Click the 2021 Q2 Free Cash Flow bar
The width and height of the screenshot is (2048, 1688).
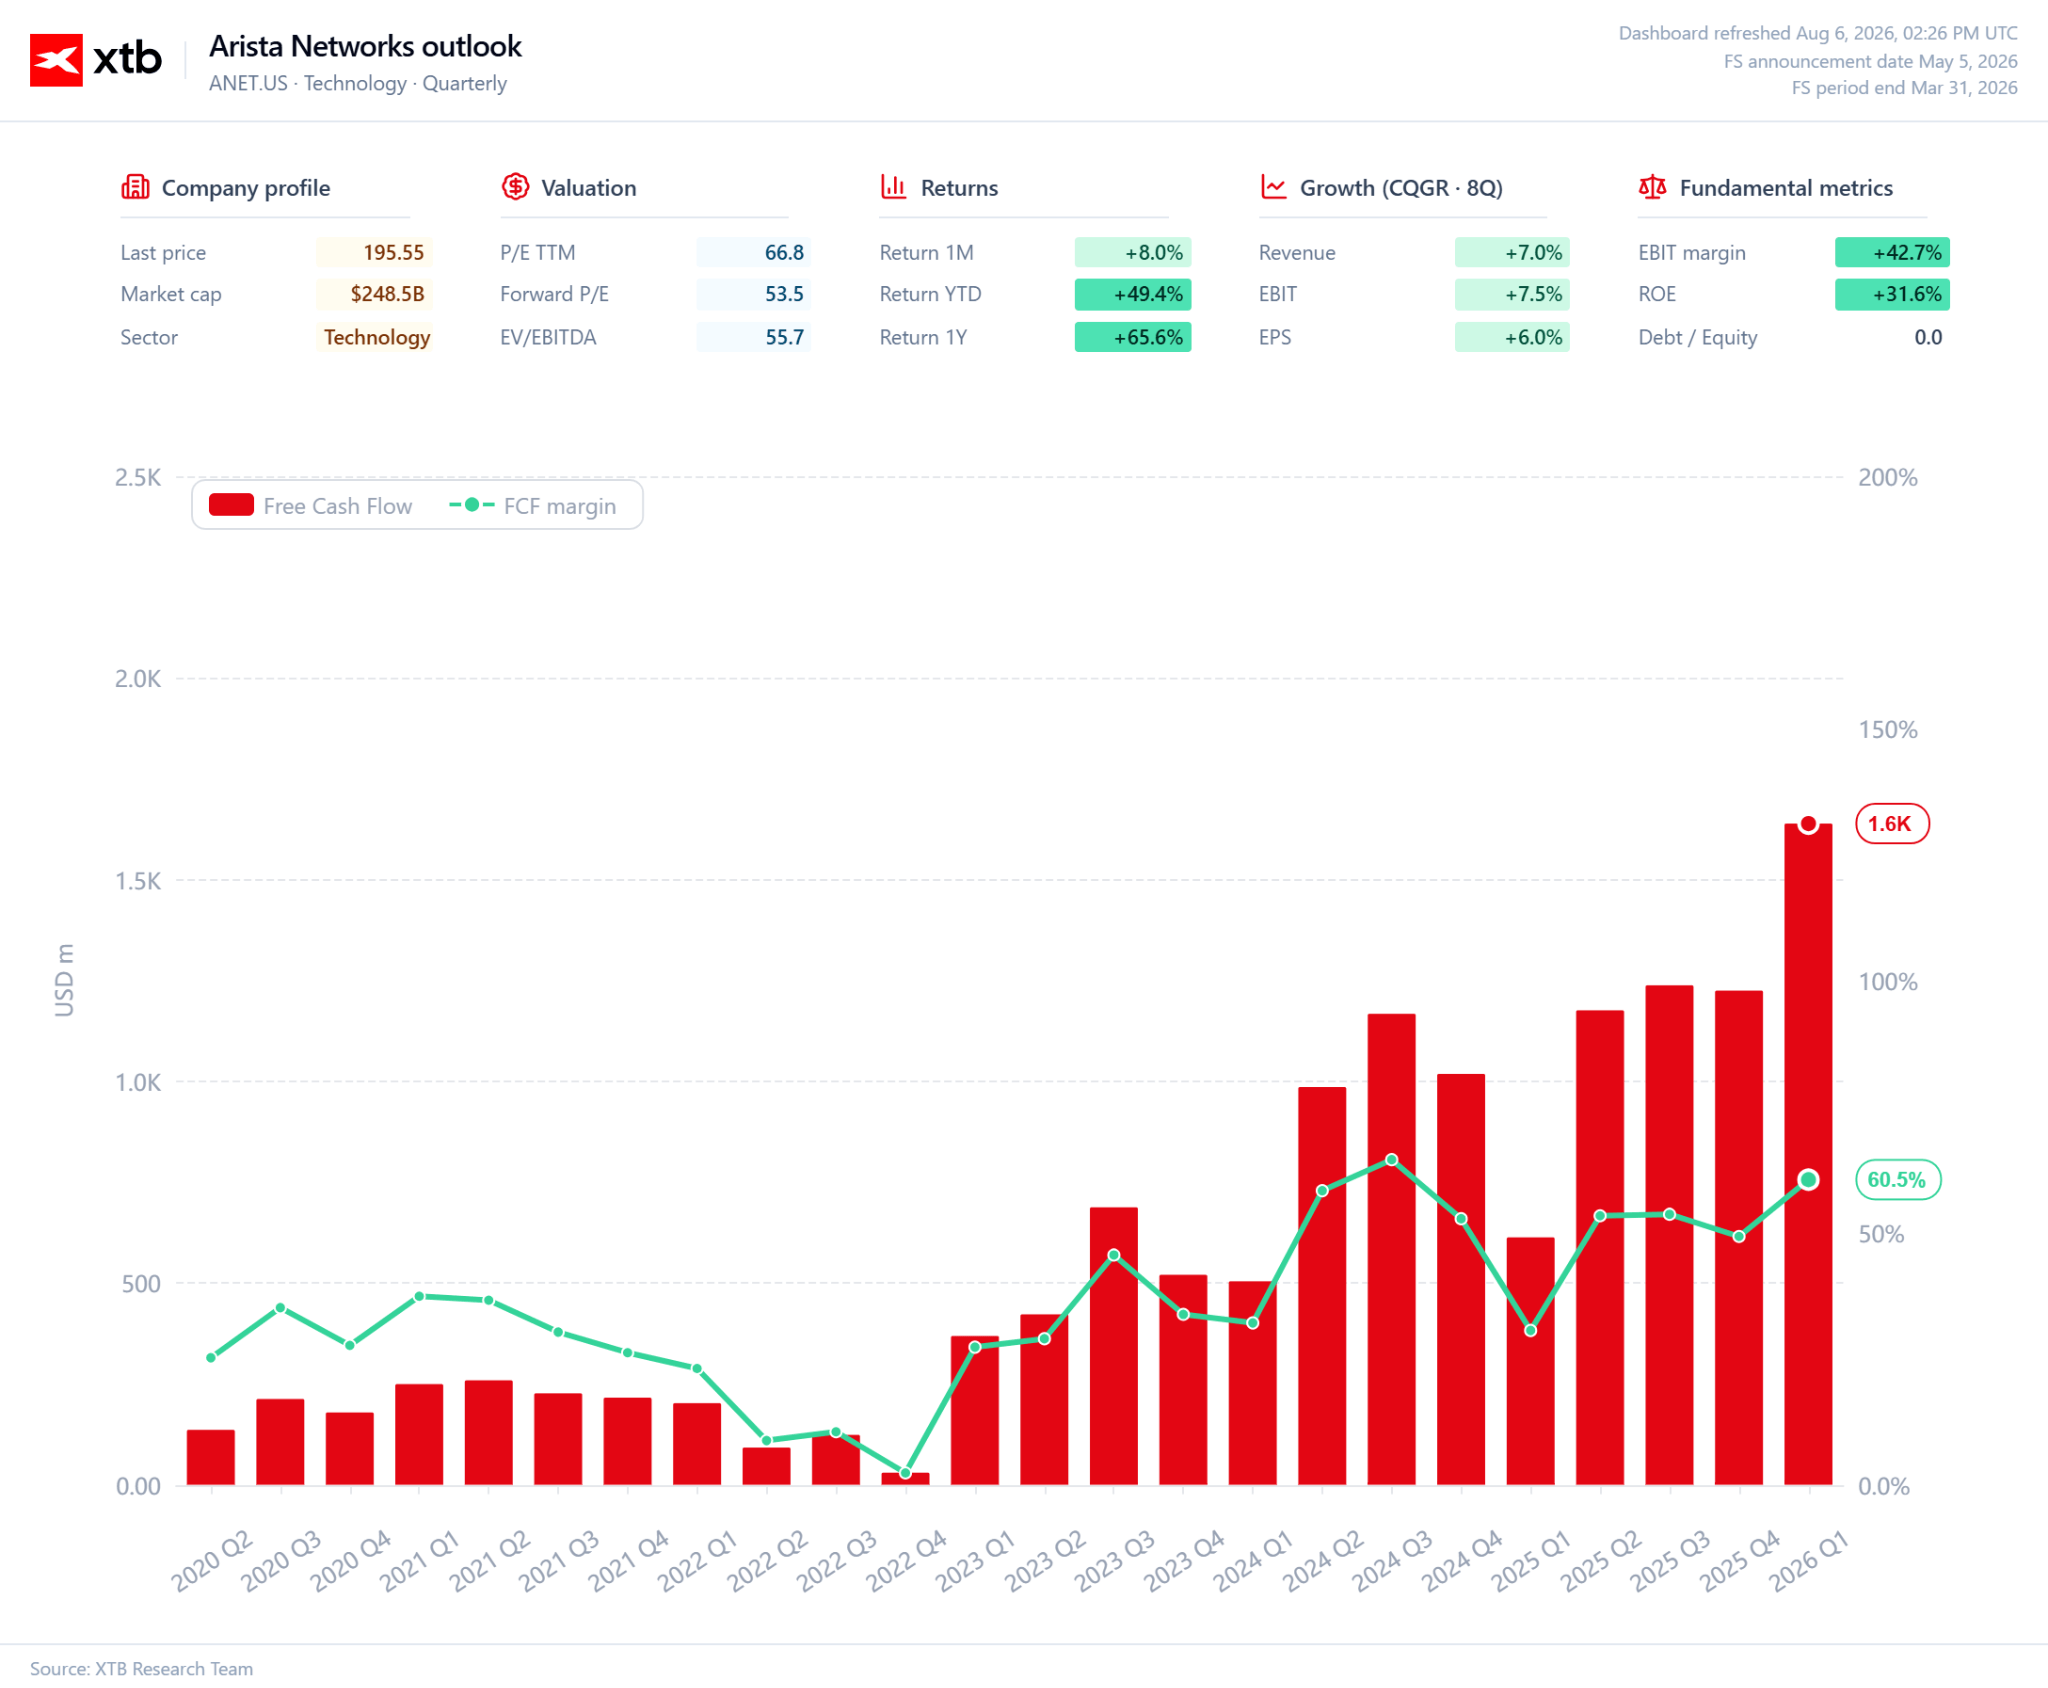(489, 1433)
